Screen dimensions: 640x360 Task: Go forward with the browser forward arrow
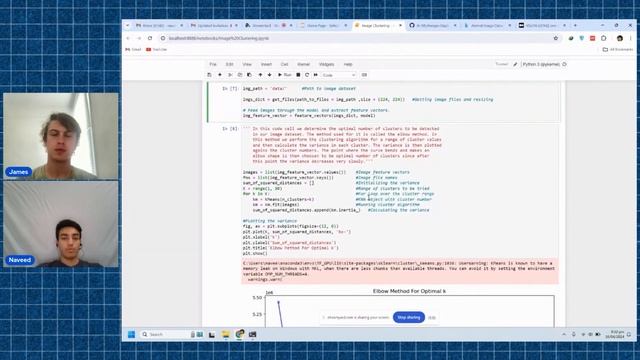139,38
